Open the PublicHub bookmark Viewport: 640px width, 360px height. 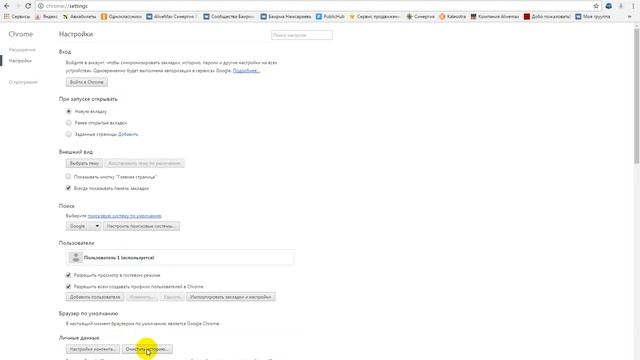330,17
